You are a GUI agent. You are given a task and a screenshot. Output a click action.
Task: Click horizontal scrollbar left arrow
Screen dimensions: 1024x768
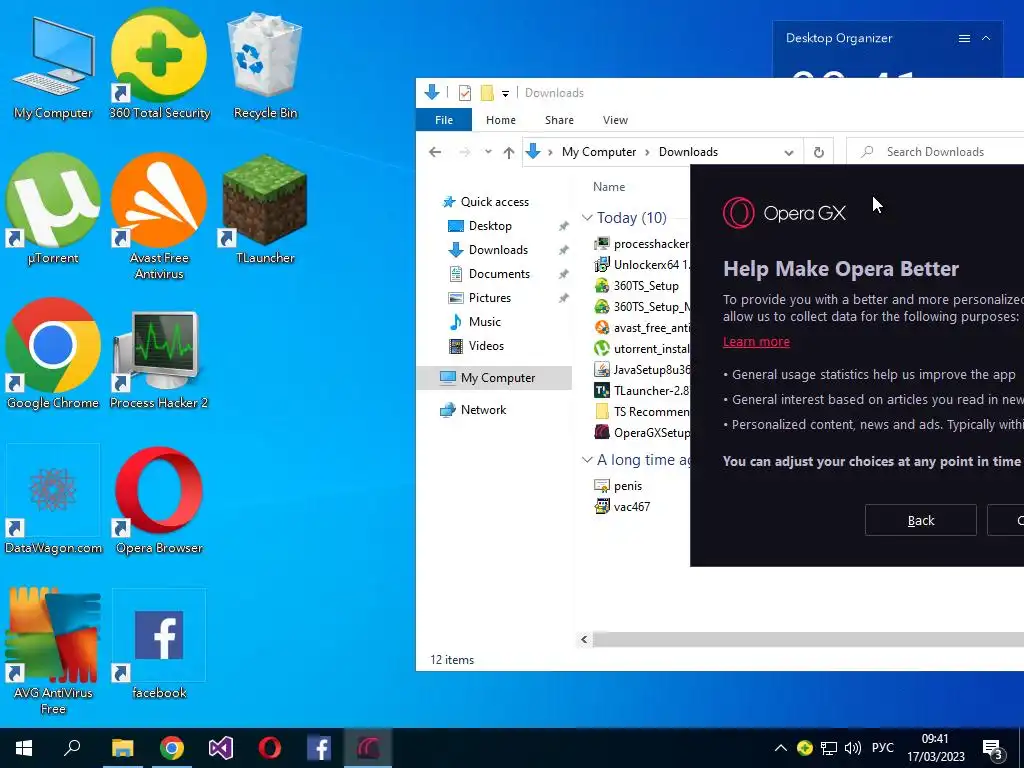pyautogui.click(x=584, y=639)
